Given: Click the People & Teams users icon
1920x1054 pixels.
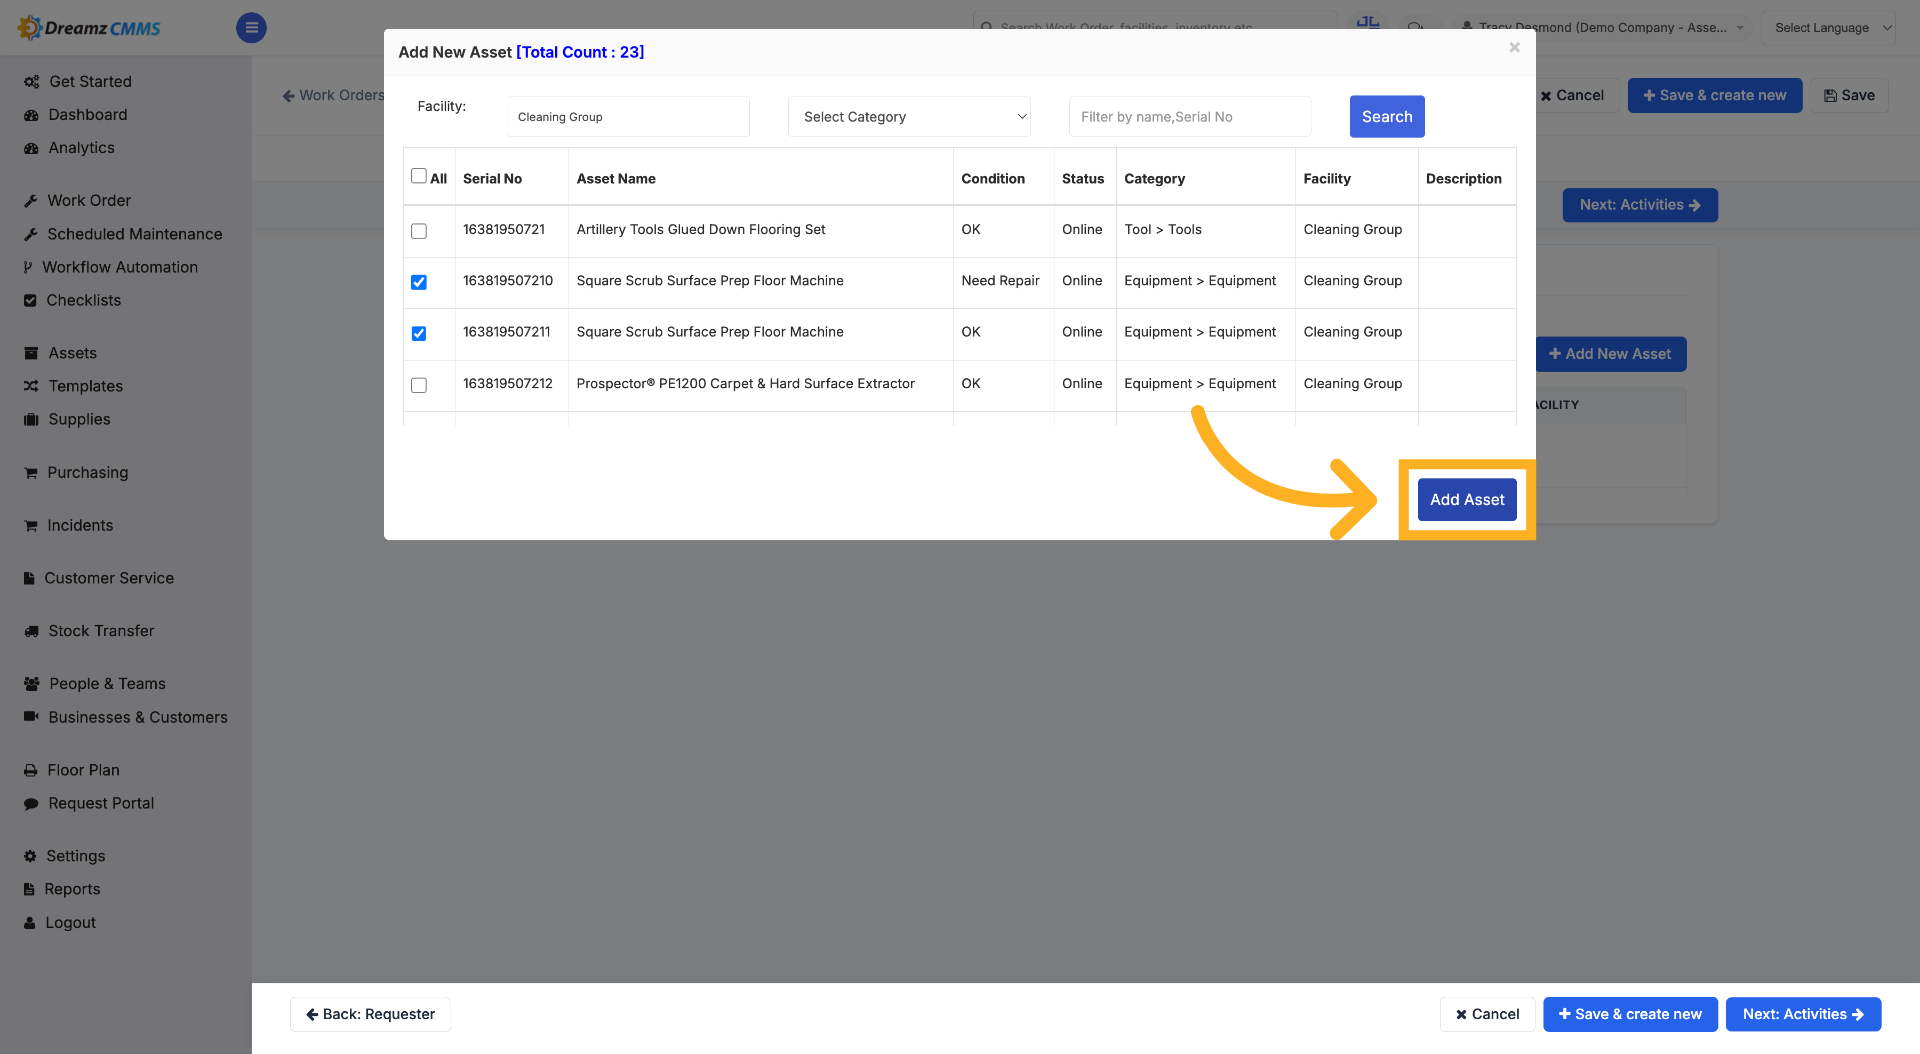Looking at the screenshot, I should pyautogui.click(x=32, y=684).
